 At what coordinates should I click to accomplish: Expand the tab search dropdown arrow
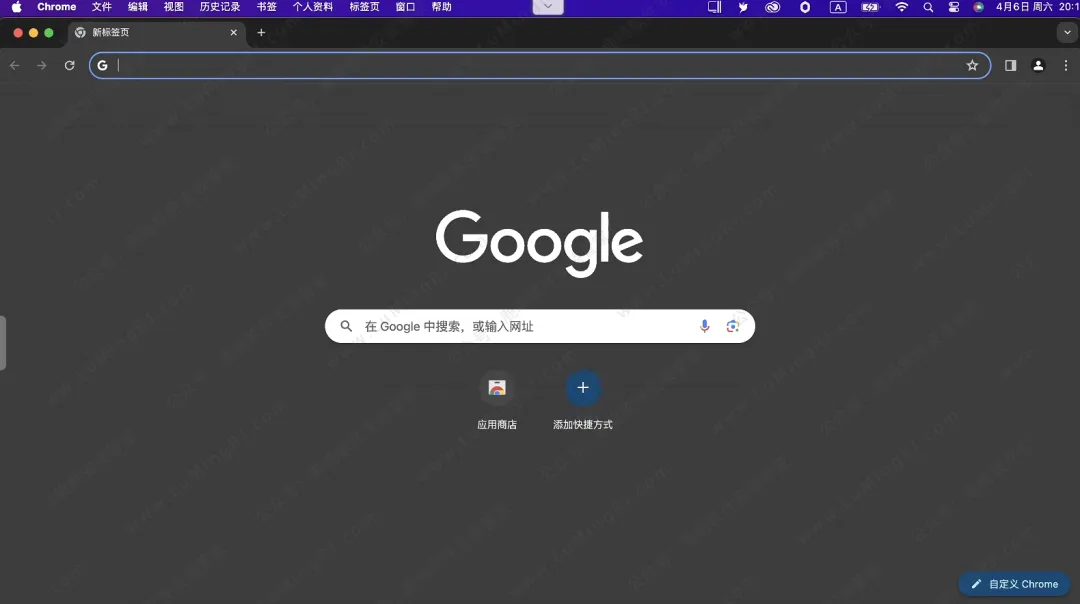click(1067, 32)
